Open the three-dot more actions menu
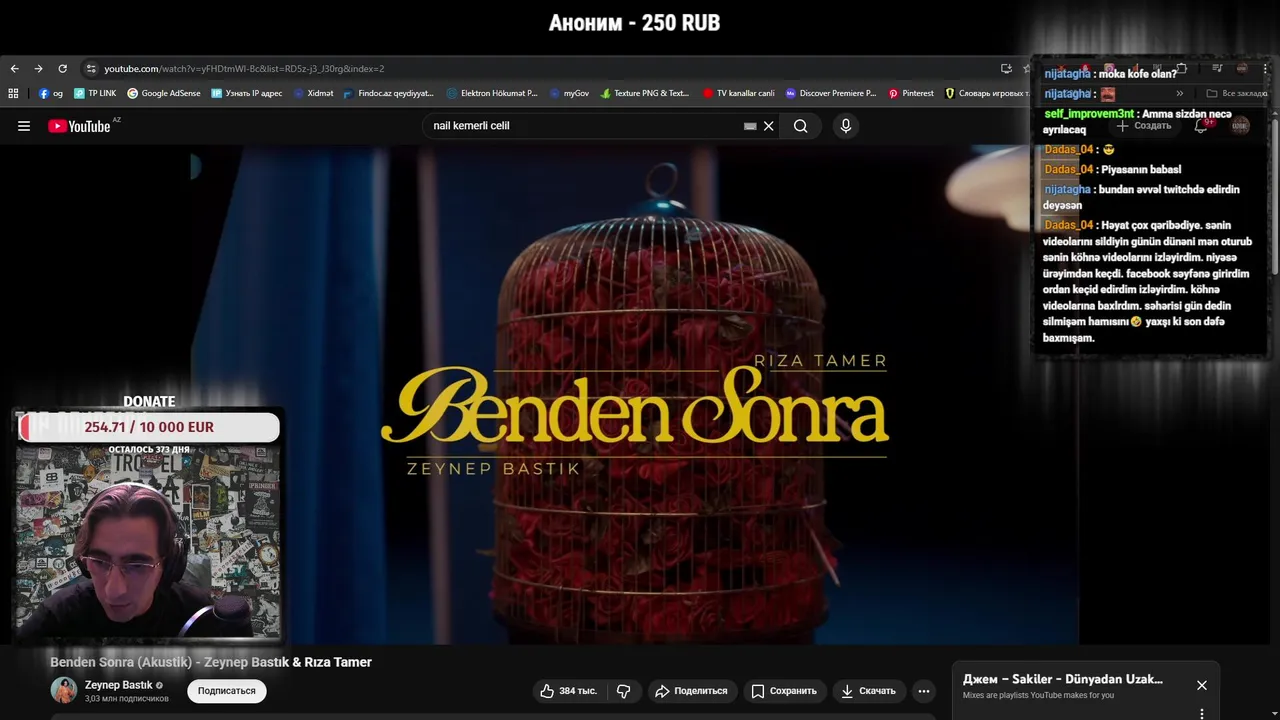Screen dimensions: 1280x720 tap(924, 691)
